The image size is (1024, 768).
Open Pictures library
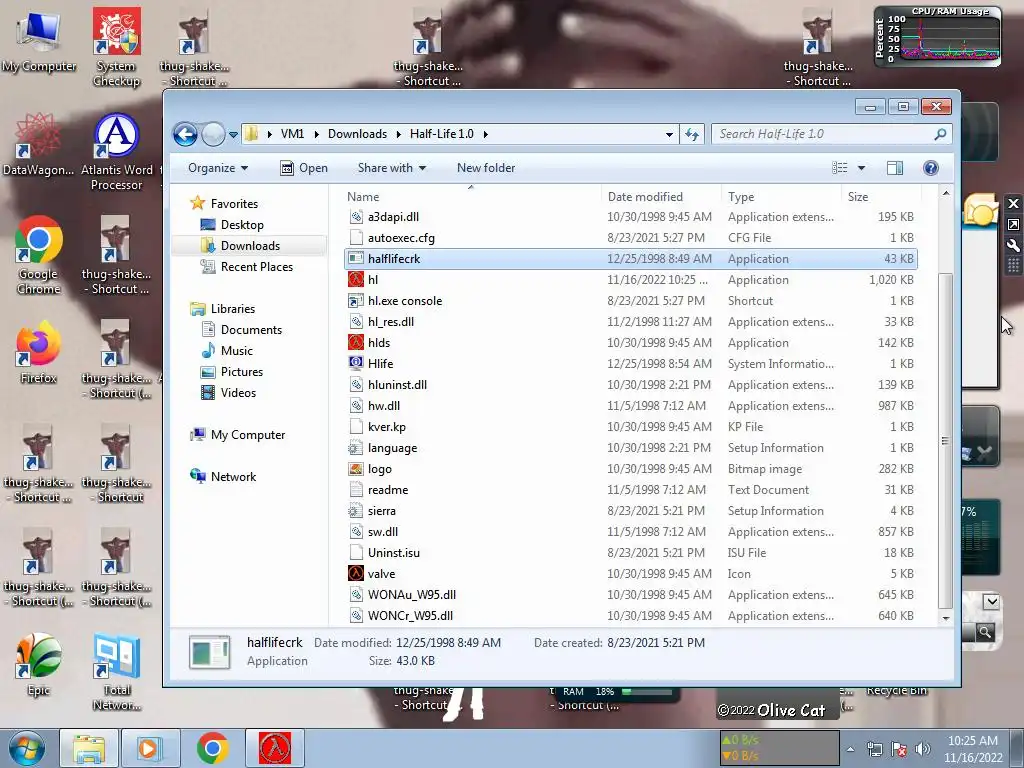(x=242, y=372)
